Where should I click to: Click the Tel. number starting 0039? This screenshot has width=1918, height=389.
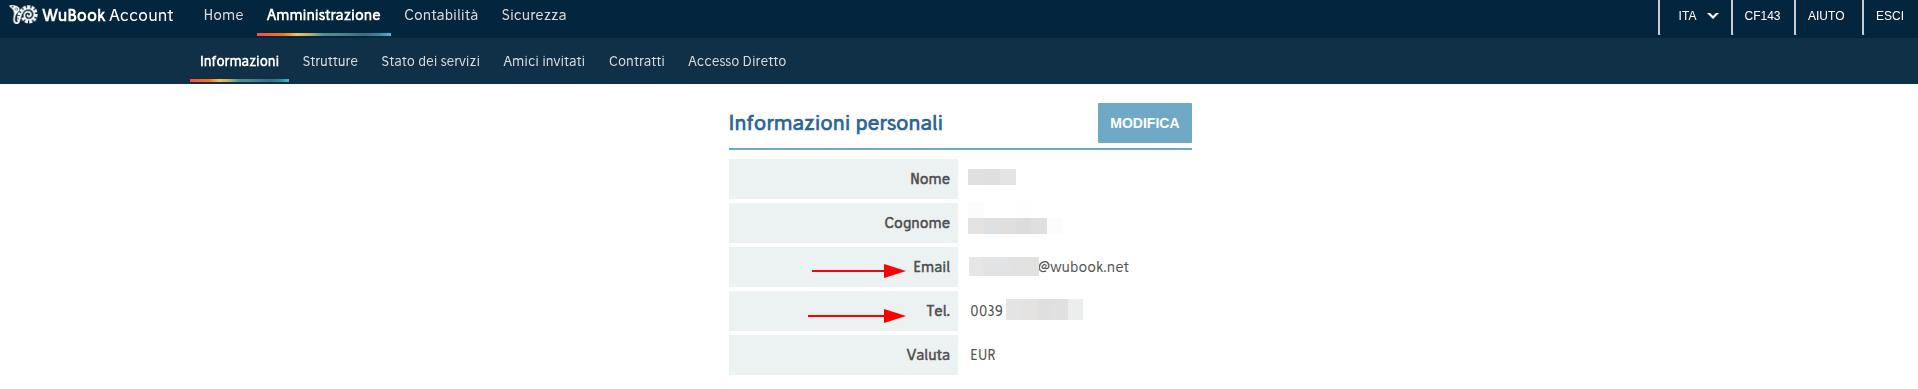point(1026,311)
